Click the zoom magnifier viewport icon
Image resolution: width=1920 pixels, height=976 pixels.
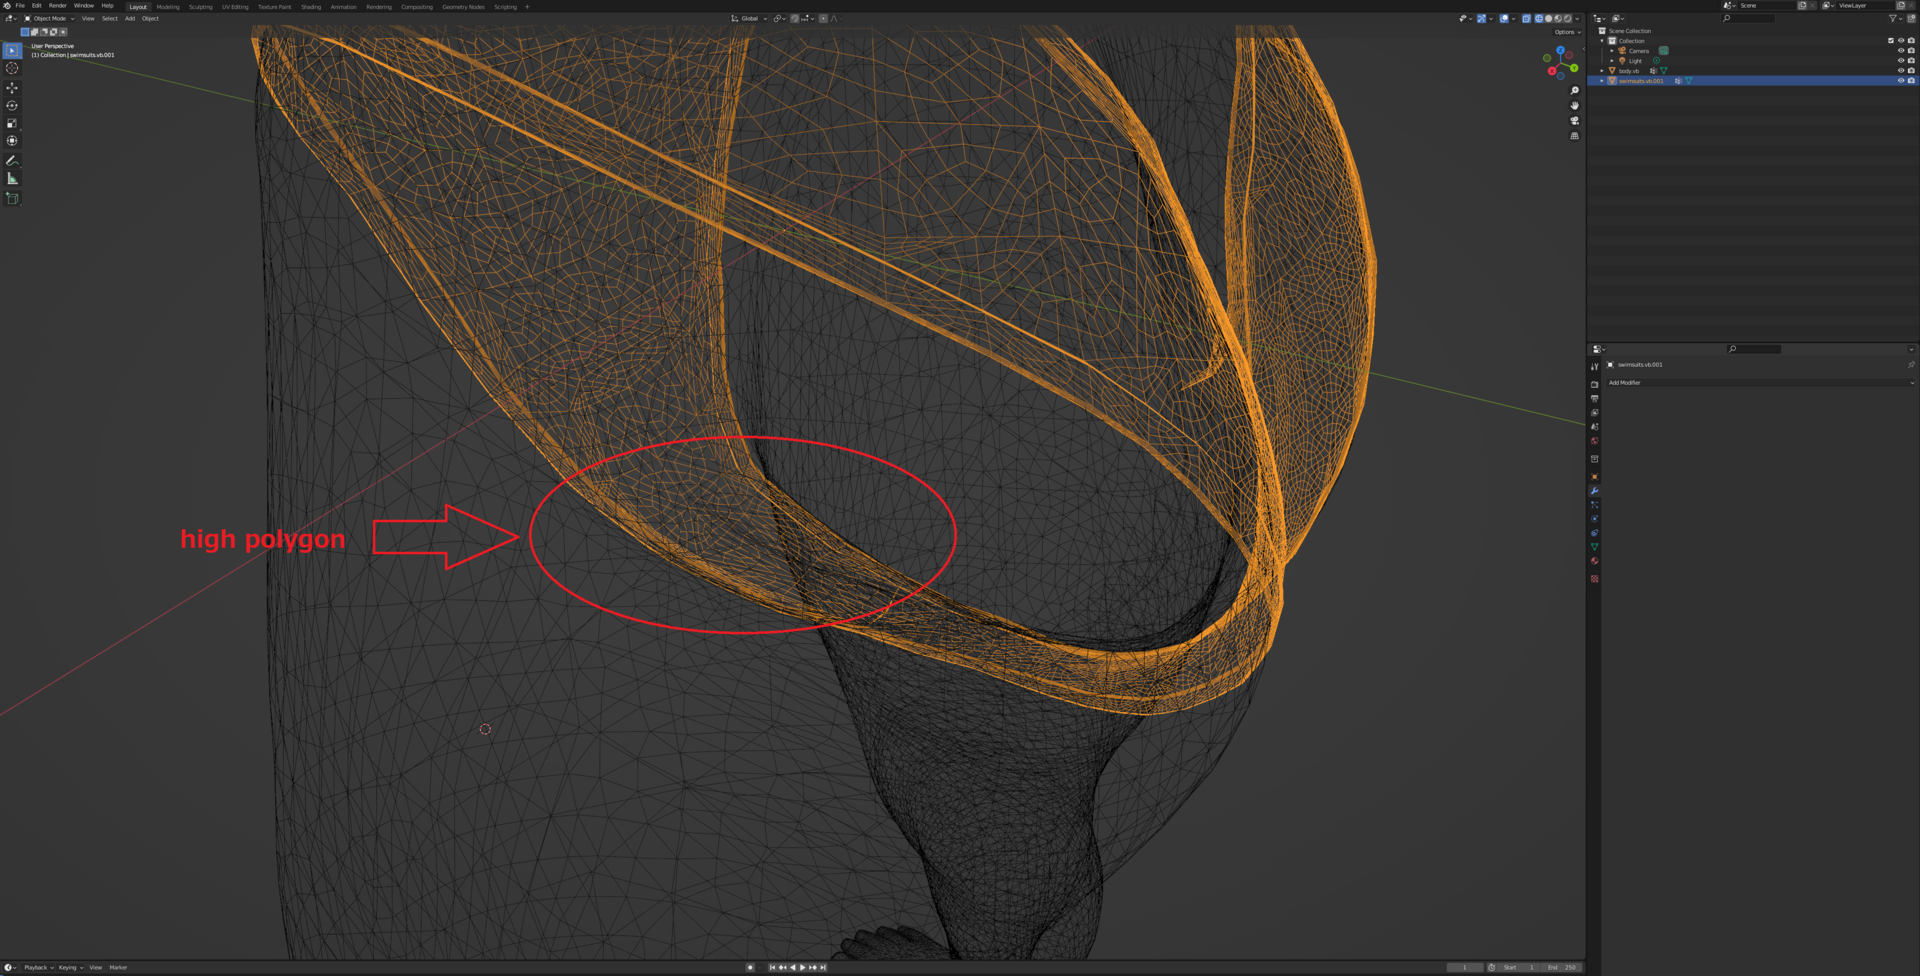tap(1575, 91)
